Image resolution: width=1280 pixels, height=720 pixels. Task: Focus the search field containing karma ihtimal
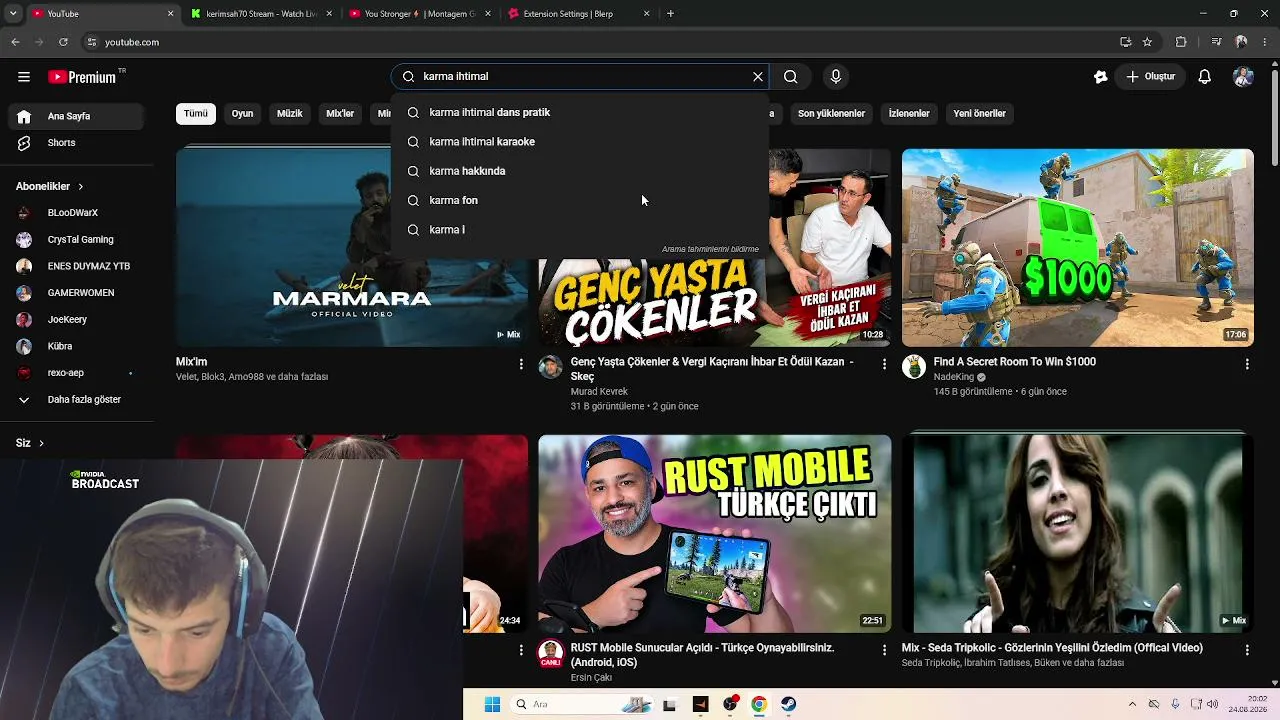(x=581, y=77)
